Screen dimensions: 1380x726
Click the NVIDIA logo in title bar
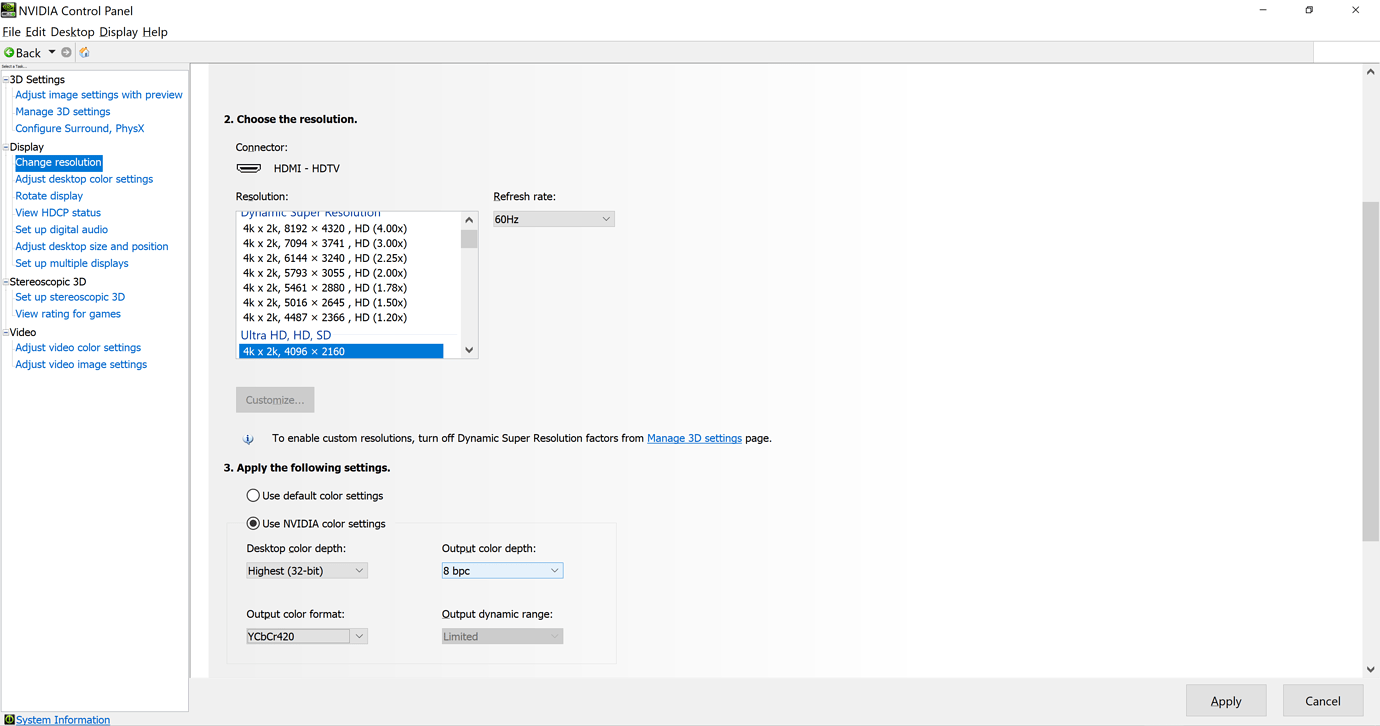9,10
